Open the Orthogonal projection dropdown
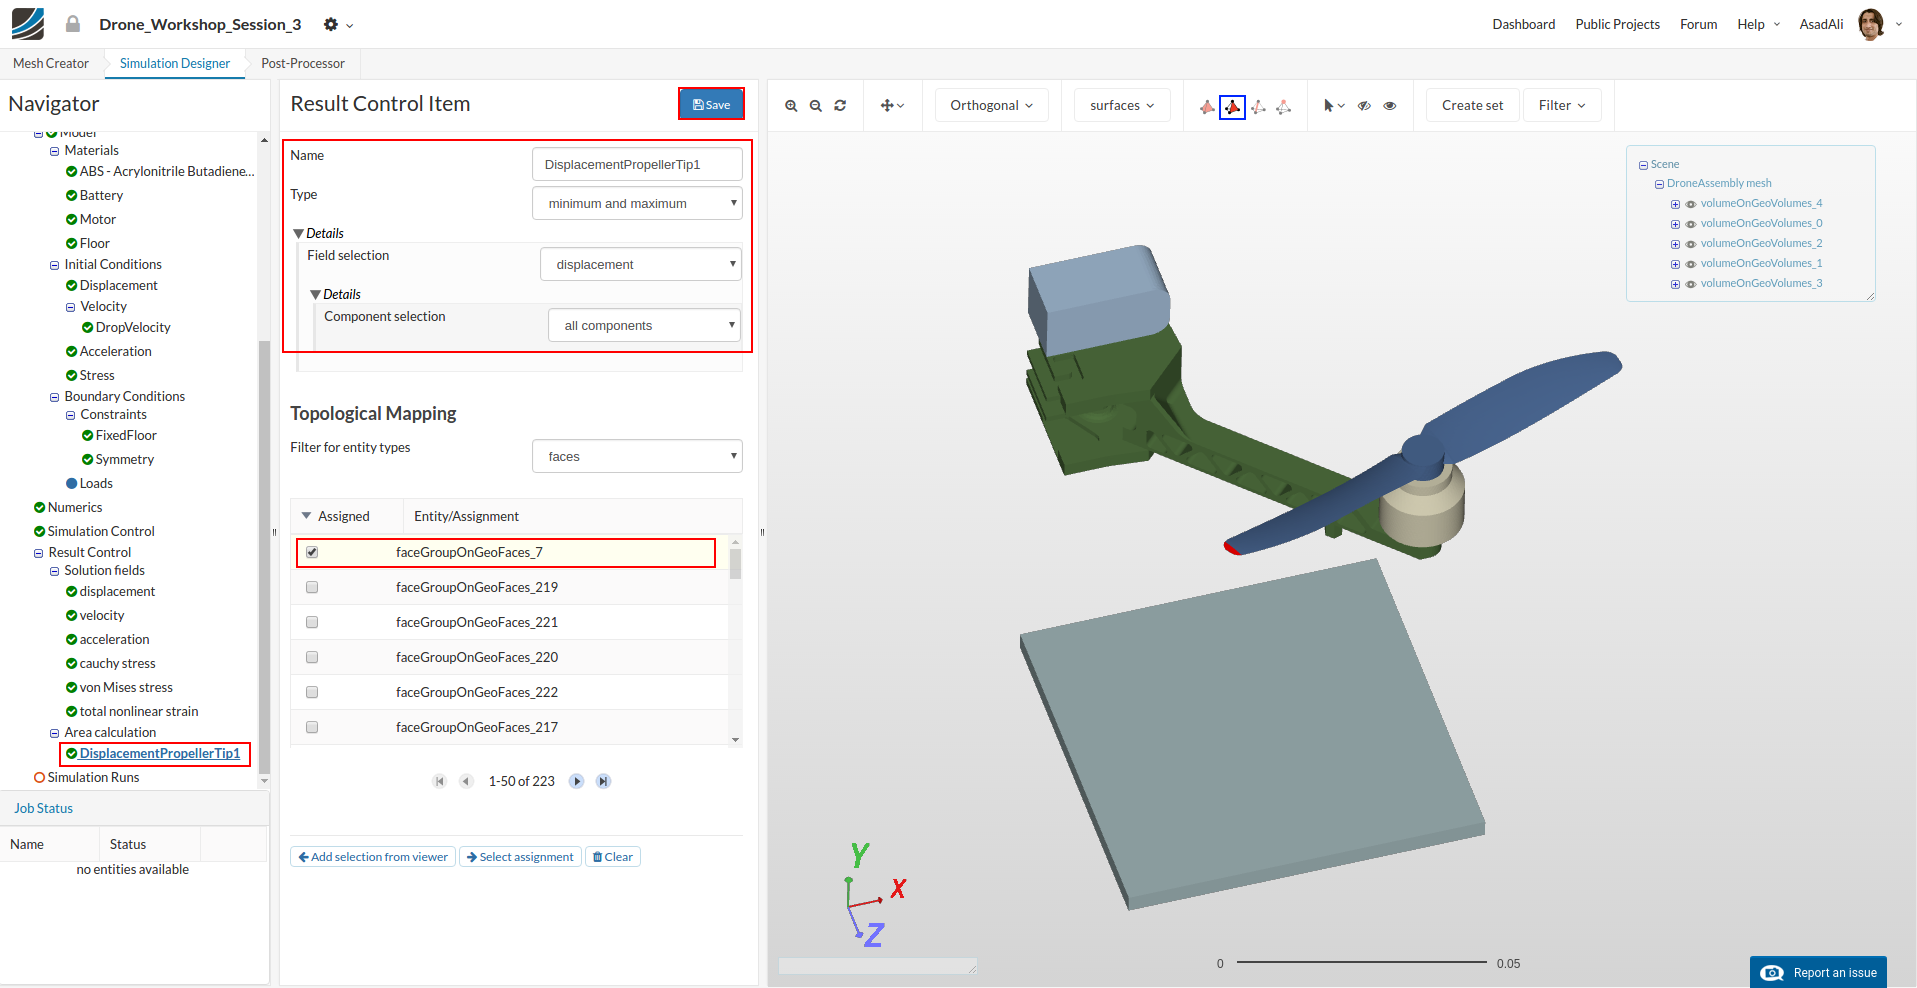This screenshot has width=1917, height=988. coord(991,106)
